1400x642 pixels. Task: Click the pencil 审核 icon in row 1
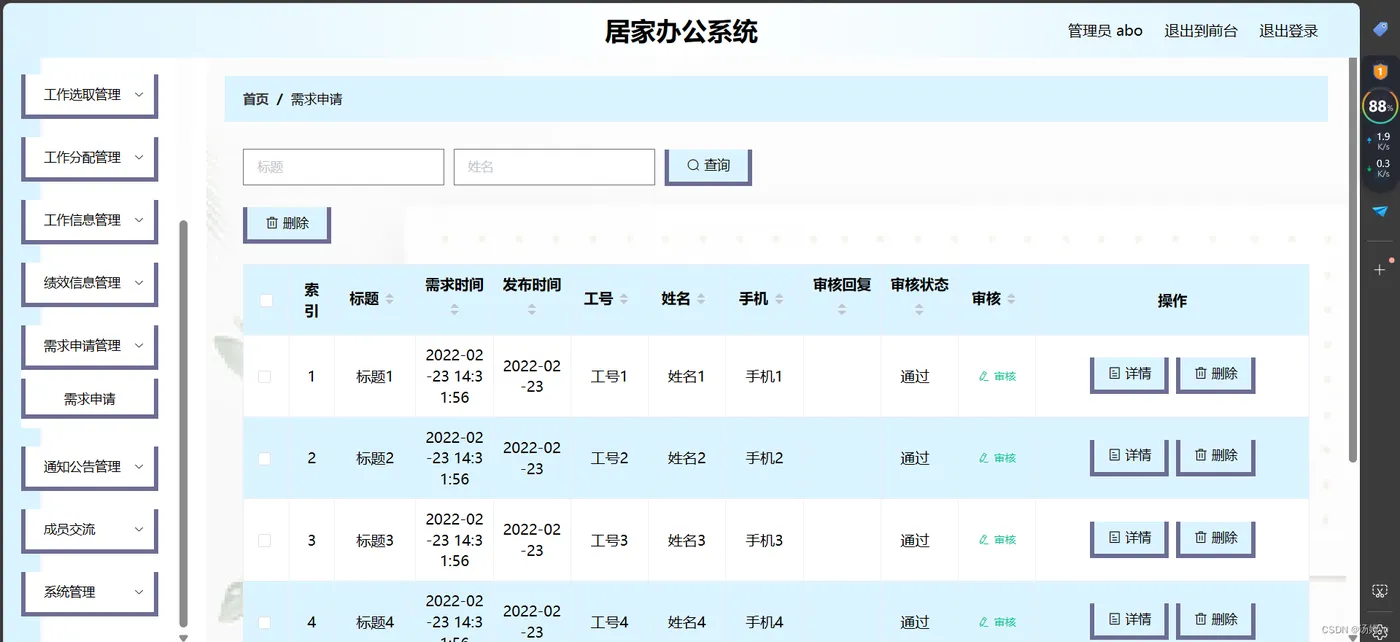click(997, 376)
